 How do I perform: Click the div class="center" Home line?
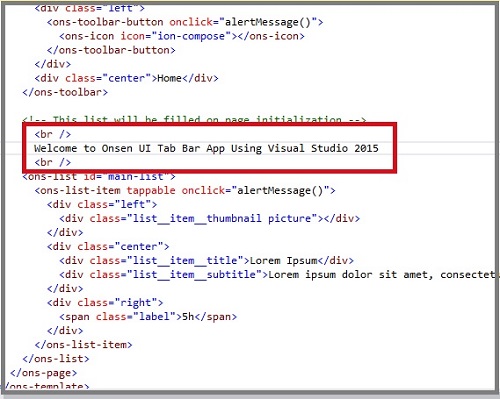[126, 78]
